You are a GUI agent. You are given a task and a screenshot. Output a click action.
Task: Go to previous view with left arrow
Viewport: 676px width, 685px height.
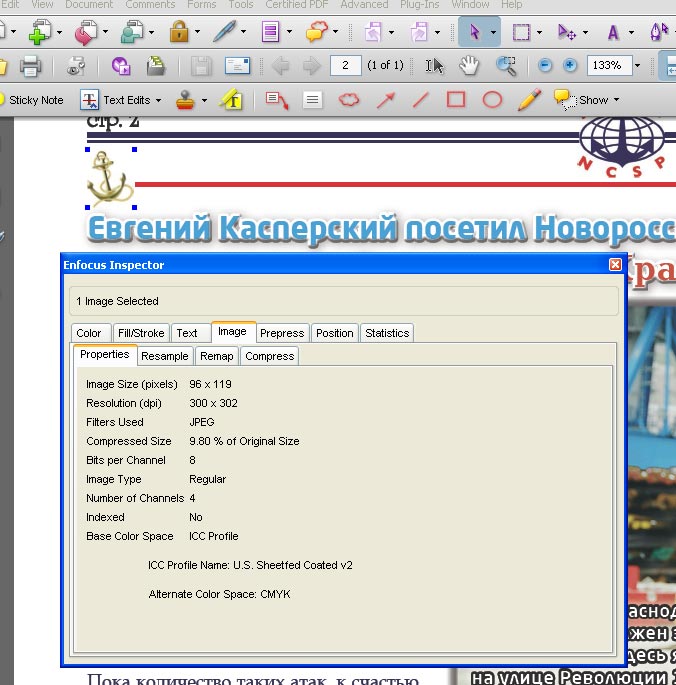280,66
